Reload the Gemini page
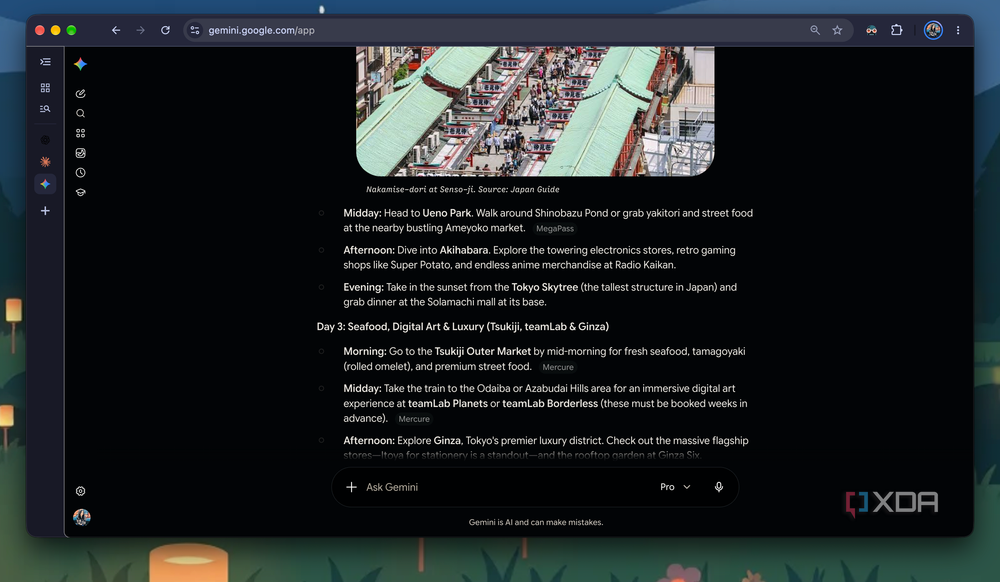Screen dimensions: 1000x582 [165, 30]
